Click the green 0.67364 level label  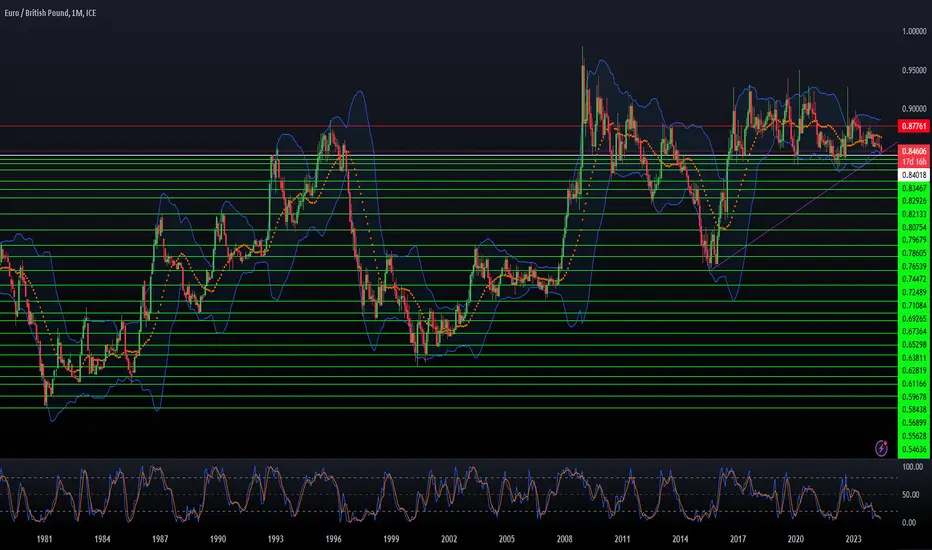(x=914, y=331)
